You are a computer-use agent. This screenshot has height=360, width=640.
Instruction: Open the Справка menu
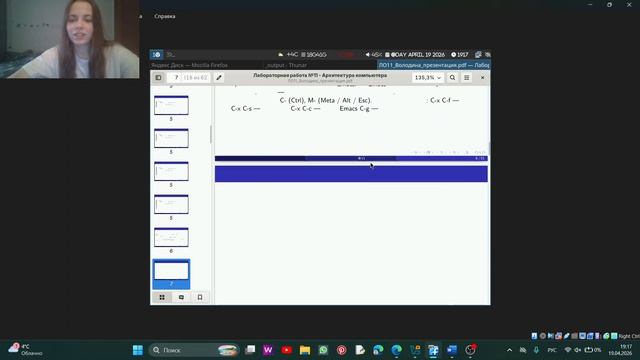[x=165, y=16]
